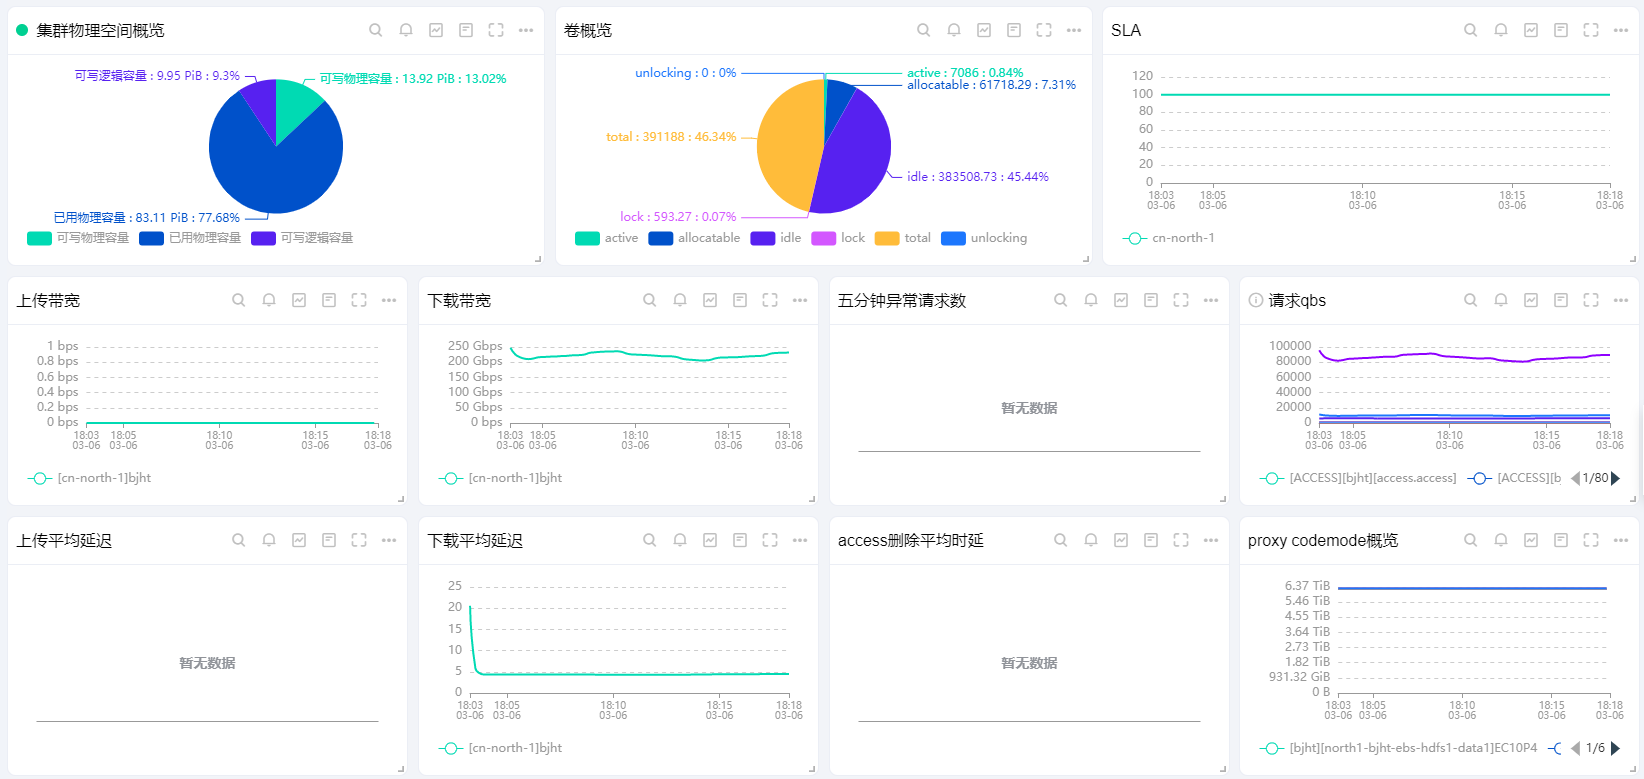The image size is (1644, 779).
Task: Toggle lock legend in 卷概览
Action: tap(838, 238)
